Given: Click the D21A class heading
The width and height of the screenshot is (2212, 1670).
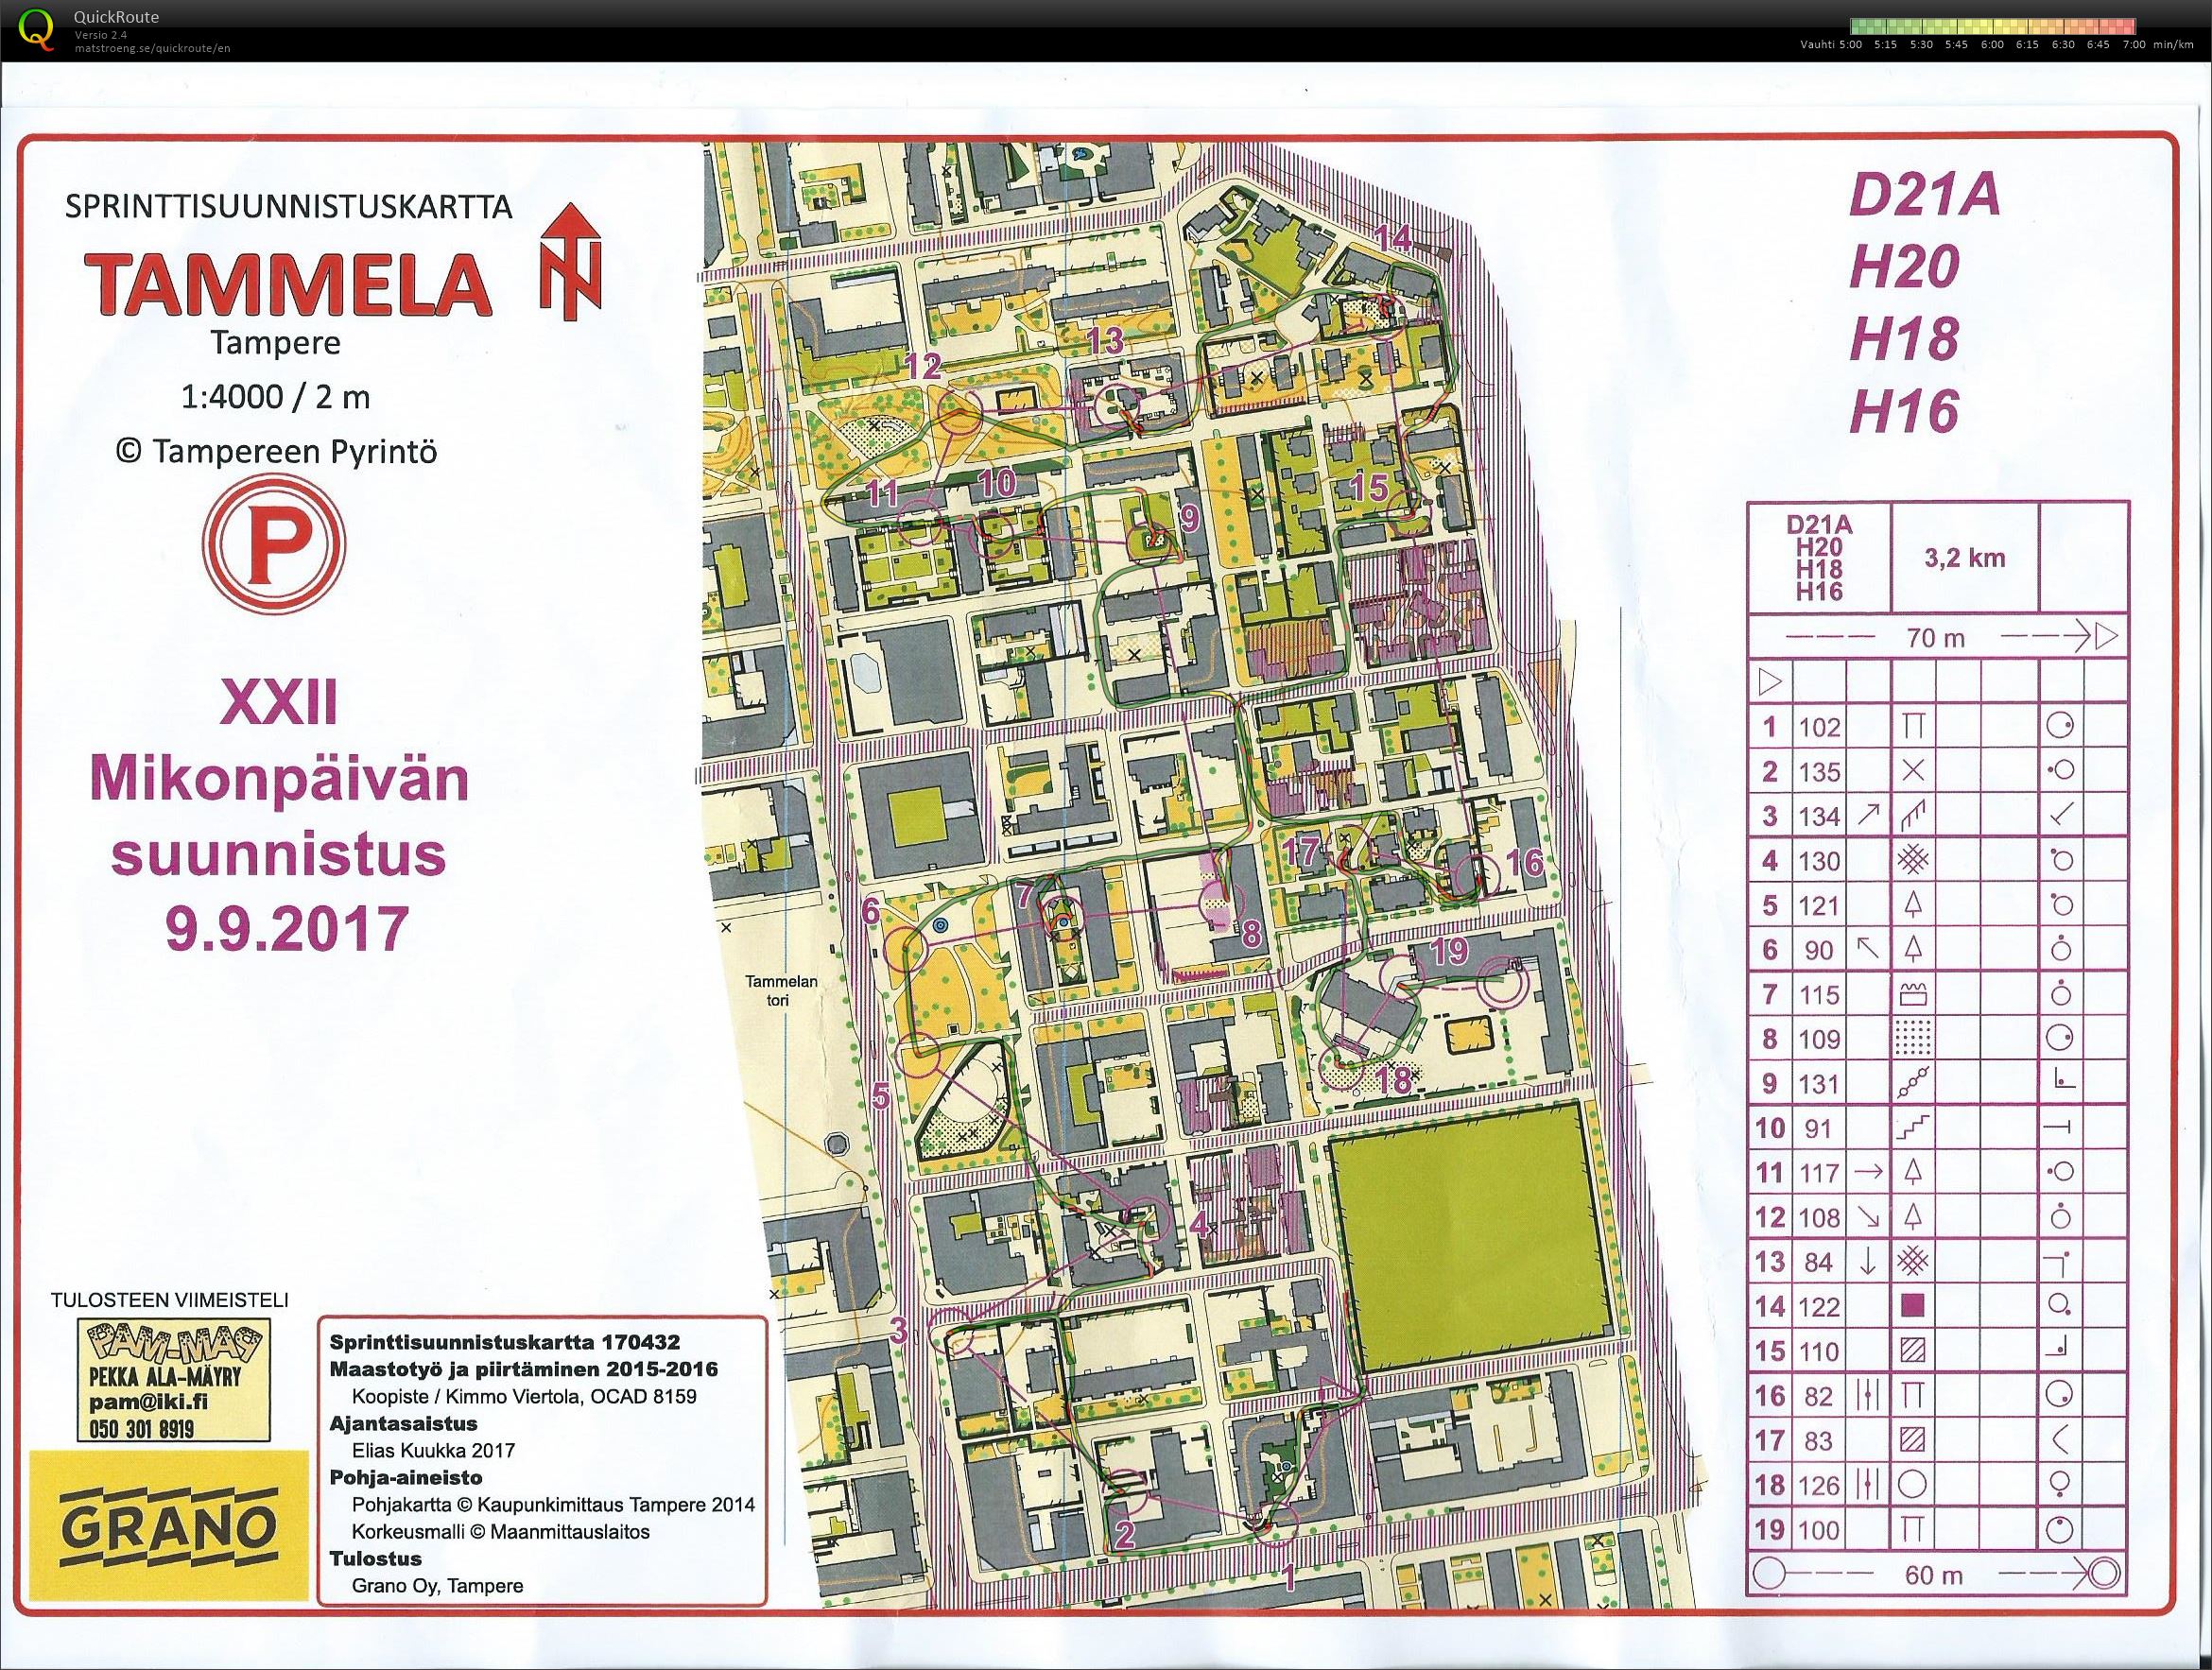Looking at the screenshot, I should coord(1923,196).
